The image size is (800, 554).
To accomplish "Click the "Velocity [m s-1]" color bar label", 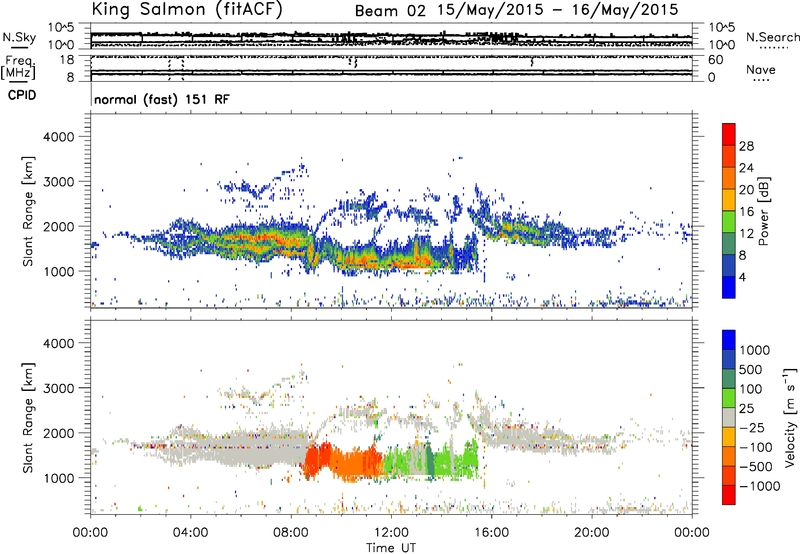I will click(x=790, y=417).
